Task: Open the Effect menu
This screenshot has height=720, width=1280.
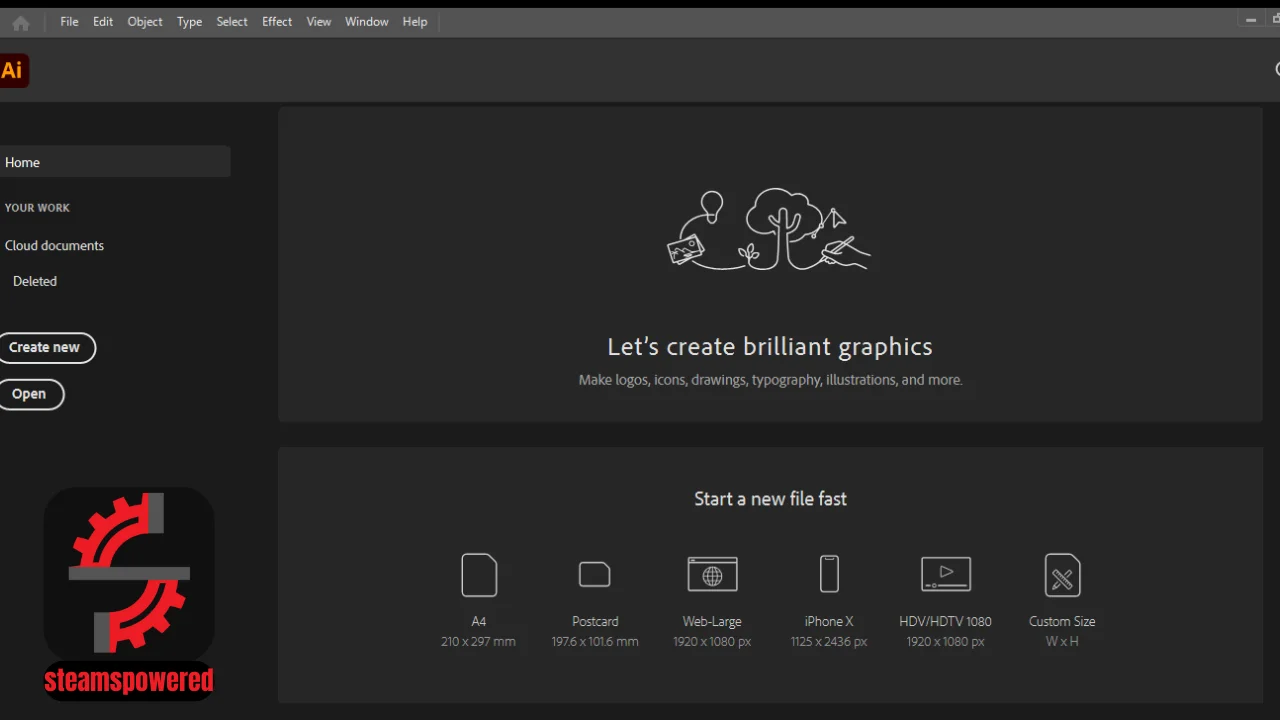Action: tap(277, 22)
